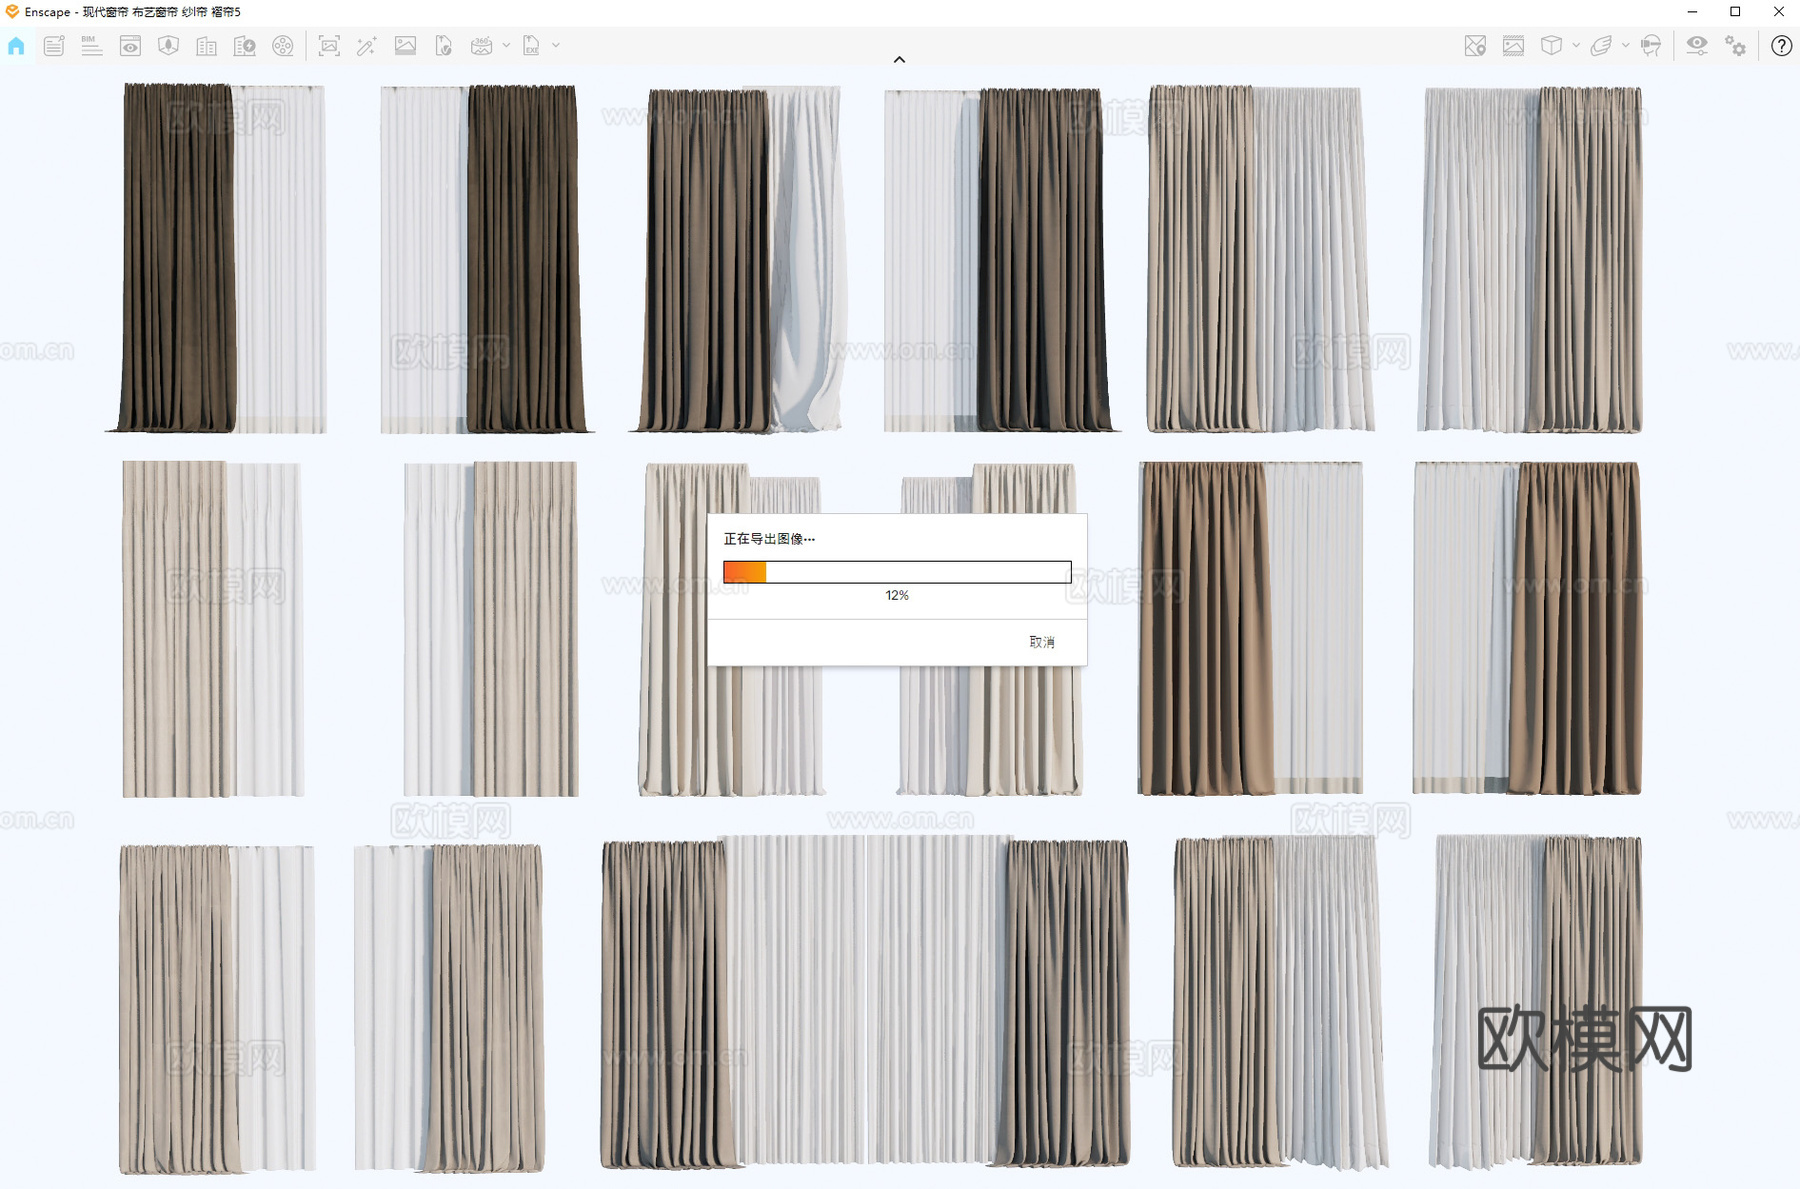
Task: Click the wing fly mode icon
Action: pos(1601,46)
